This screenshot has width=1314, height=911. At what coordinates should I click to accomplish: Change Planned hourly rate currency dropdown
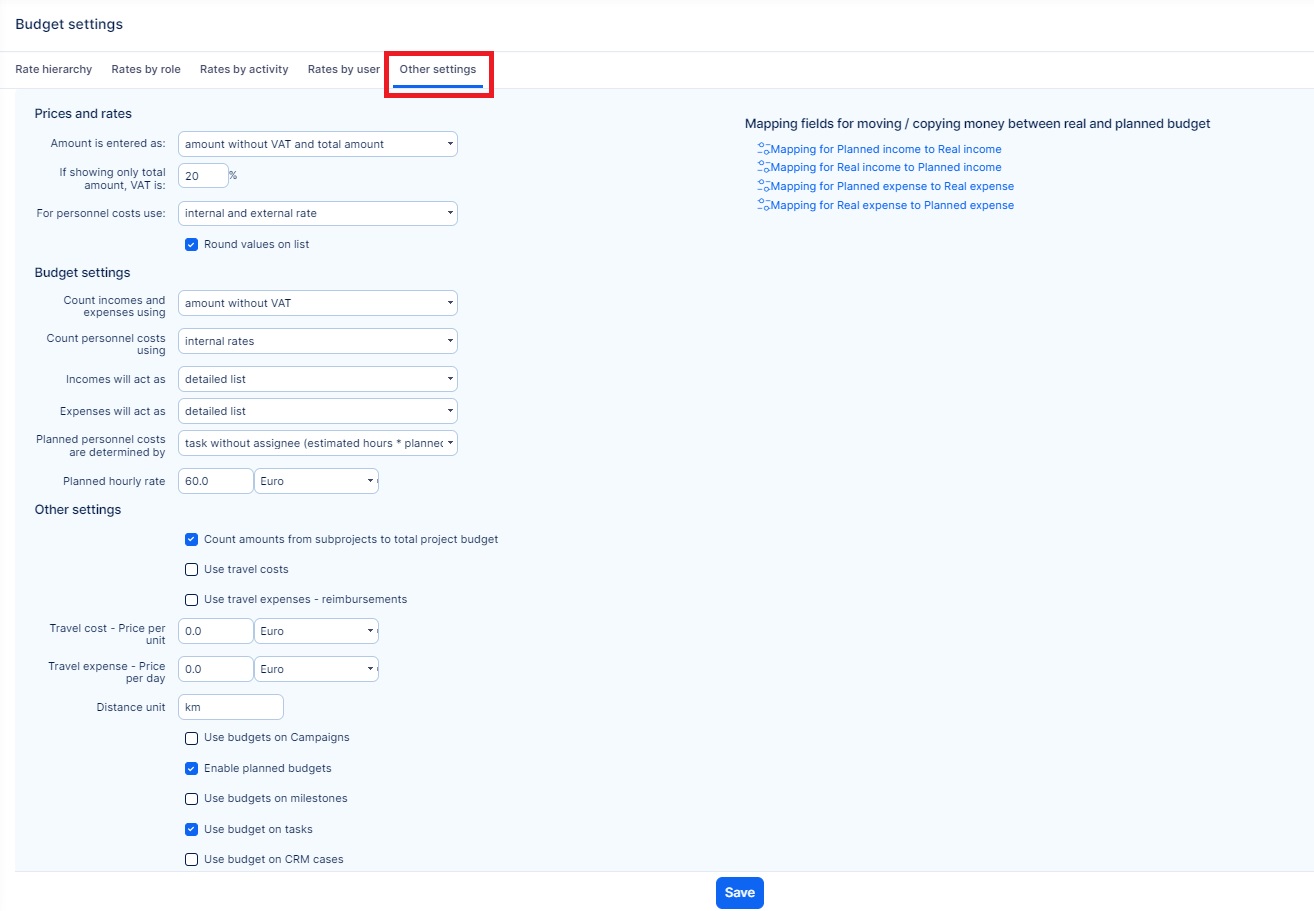click(316, 481)
